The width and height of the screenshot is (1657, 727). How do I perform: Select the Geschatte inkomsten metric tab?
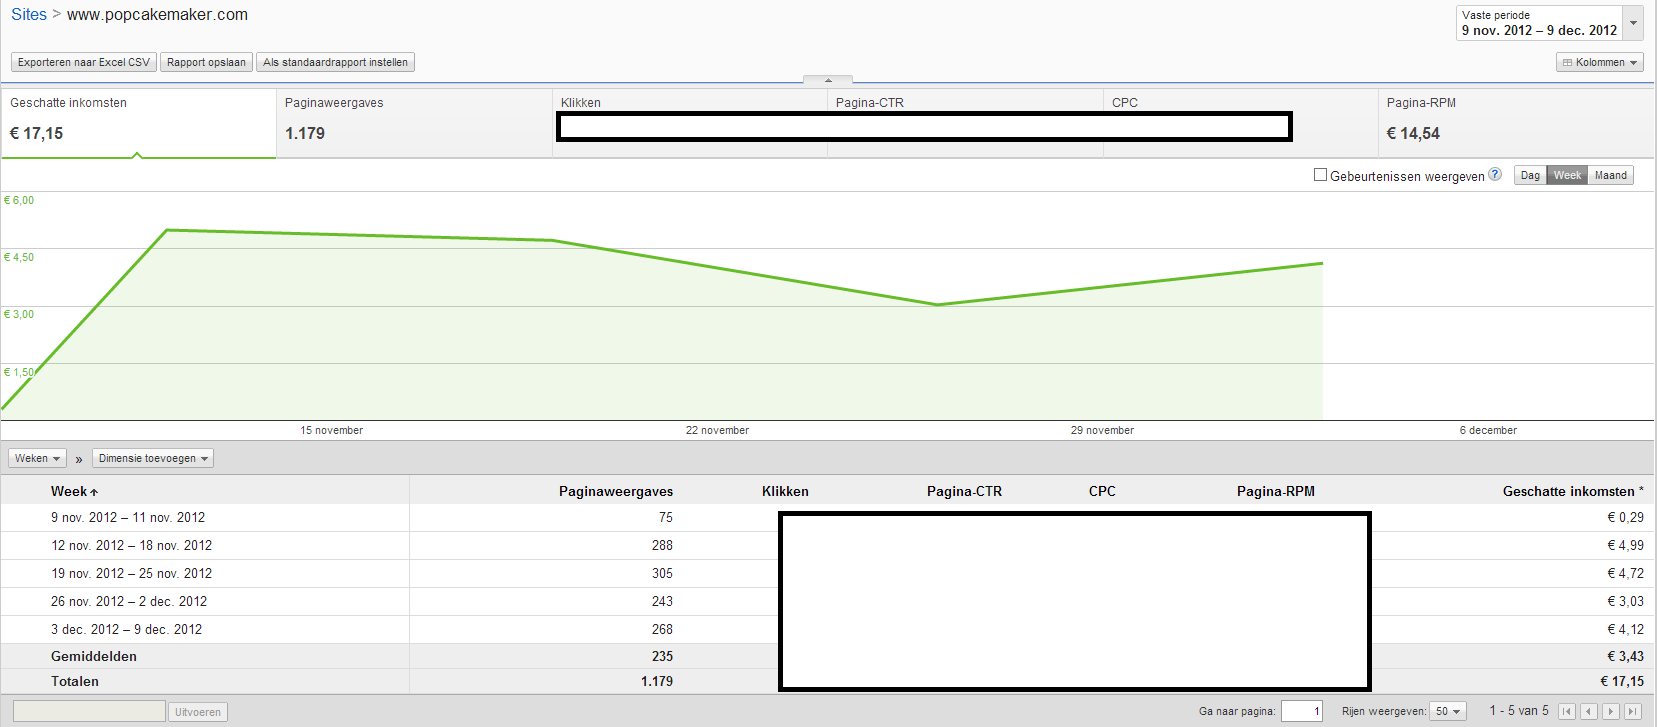(x=138, y=123)
